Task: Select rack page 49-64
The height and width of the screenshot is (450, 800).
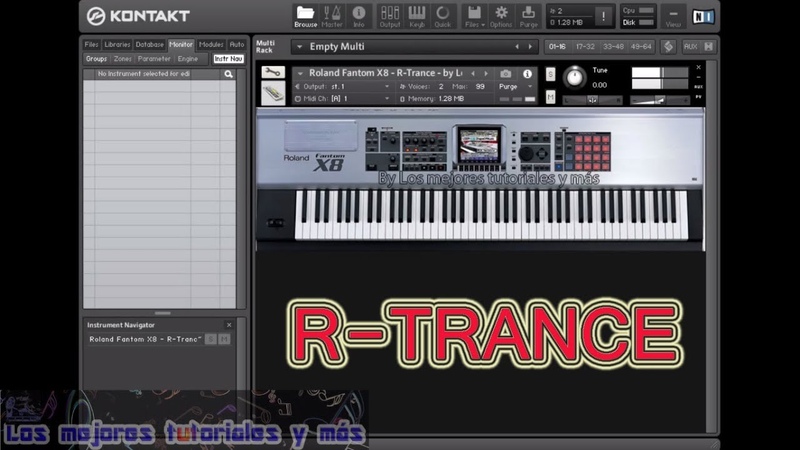Action: (x=641, y=46)
